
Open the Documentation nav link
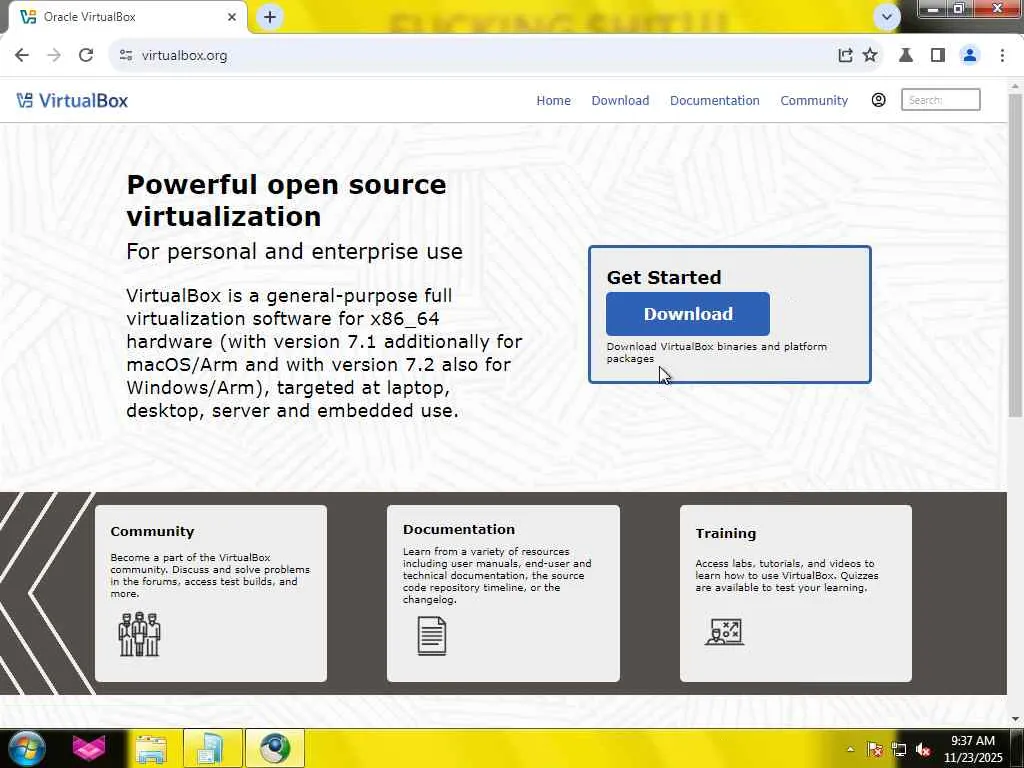[x=714, y=101]
